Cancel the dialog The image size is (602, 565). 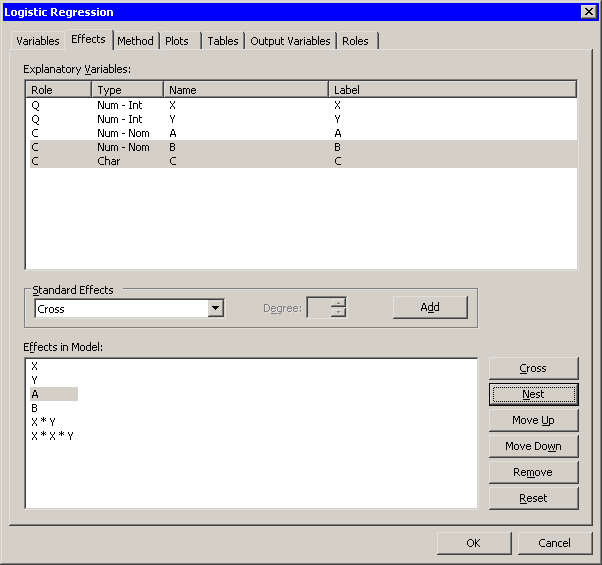click(555, 543)
